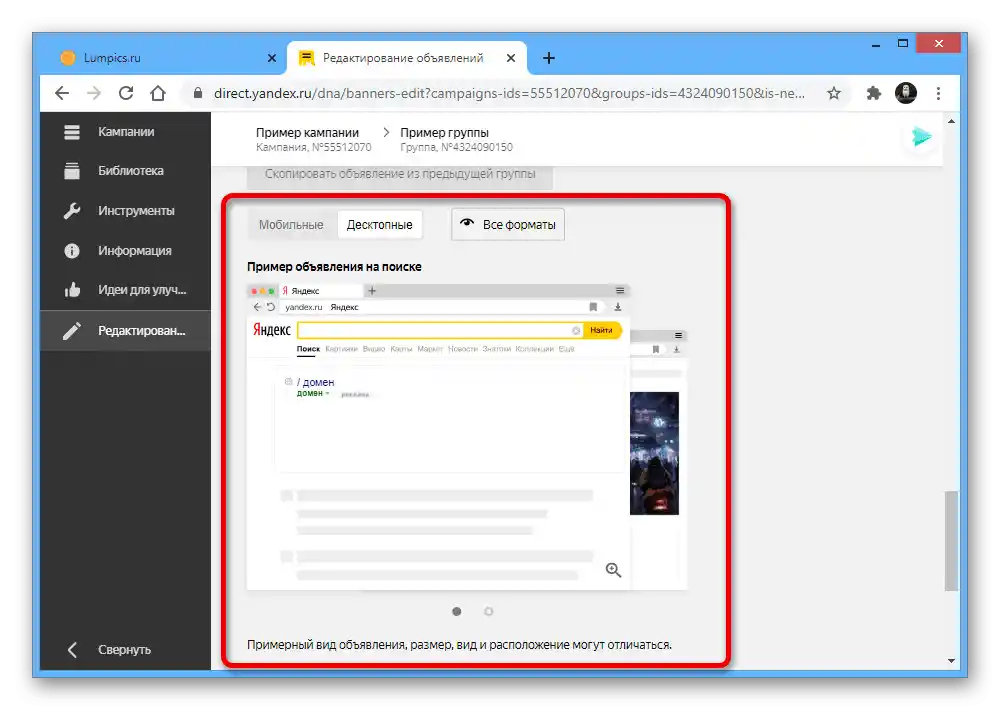Click the Библиотека archive icon
The image size is (1000, 710).
coord(71,171)
